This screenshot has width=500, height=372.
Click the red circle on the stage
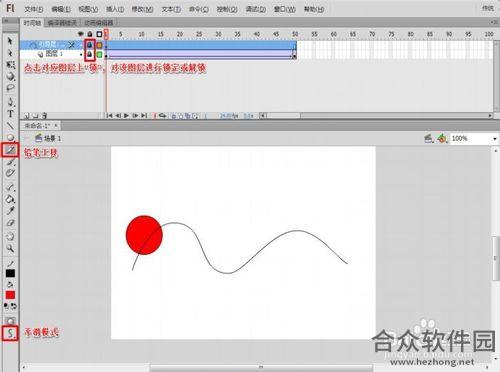(144, 235)
